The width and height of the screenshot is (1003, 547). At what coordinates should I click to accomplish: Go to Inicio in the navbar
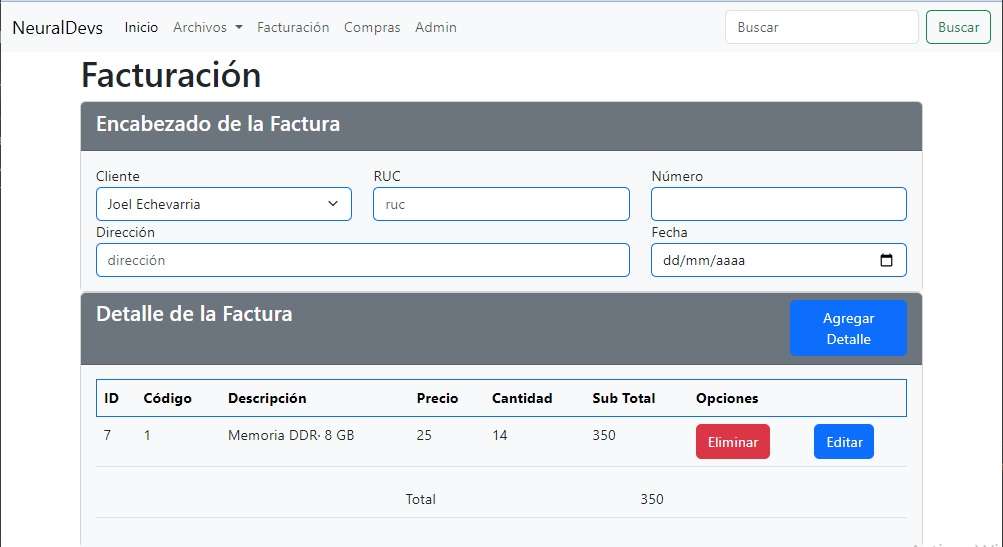[141, 28]
